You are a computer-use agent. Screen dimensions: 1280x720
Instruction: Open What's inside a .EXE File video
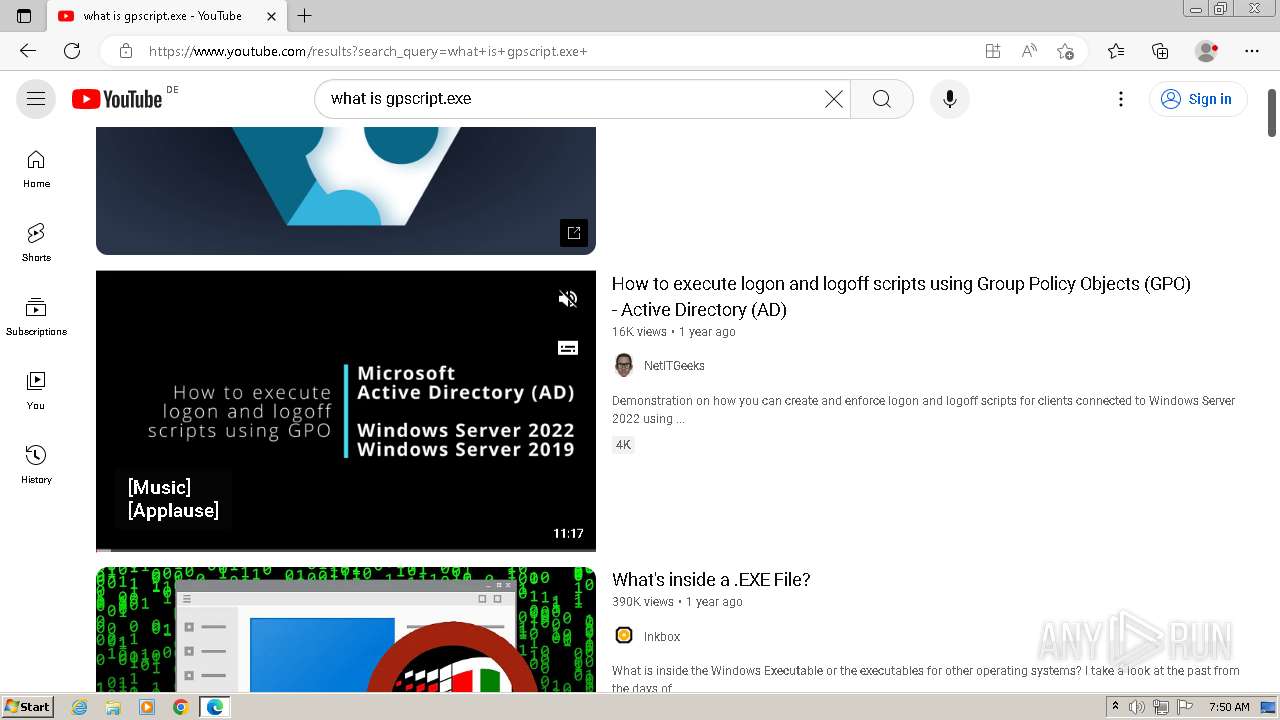[x=711, y=580]
